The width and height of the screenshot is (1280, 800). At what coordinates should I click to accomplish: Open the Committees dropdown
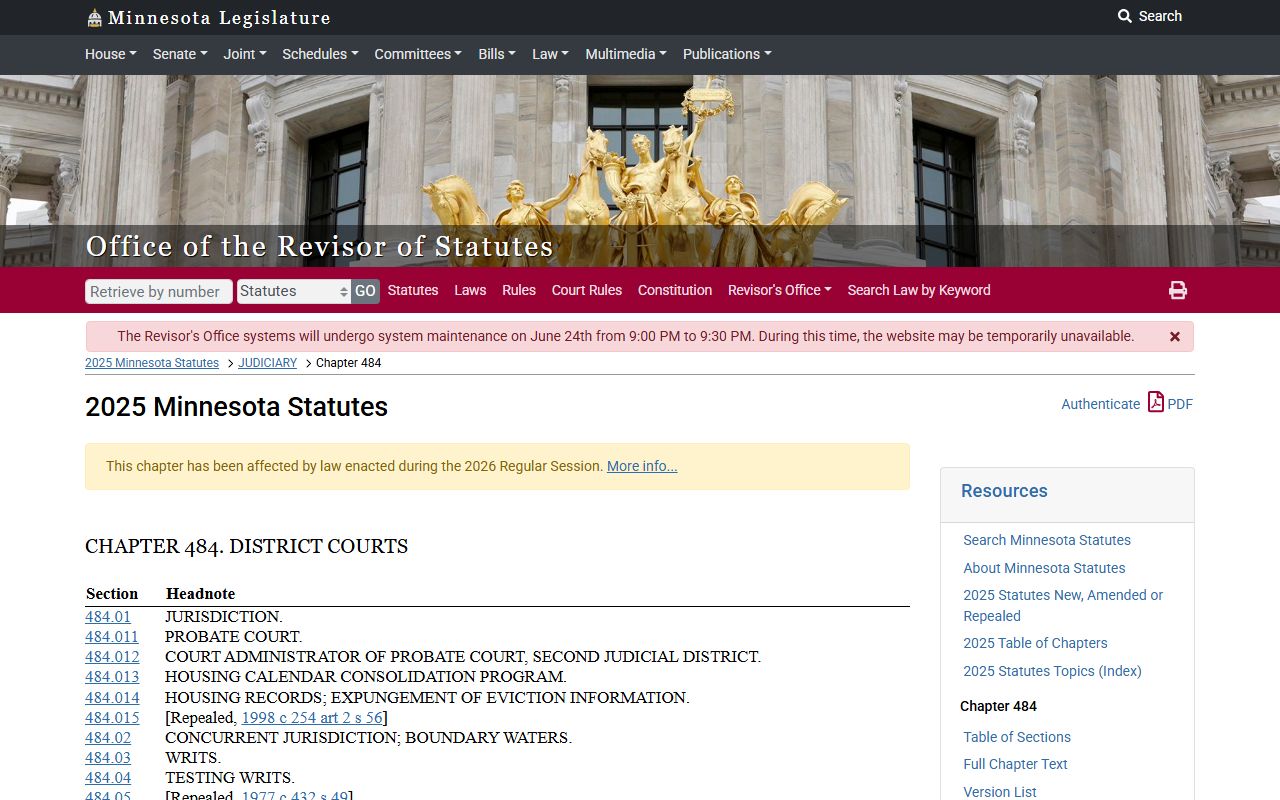[x=418, y=54]
